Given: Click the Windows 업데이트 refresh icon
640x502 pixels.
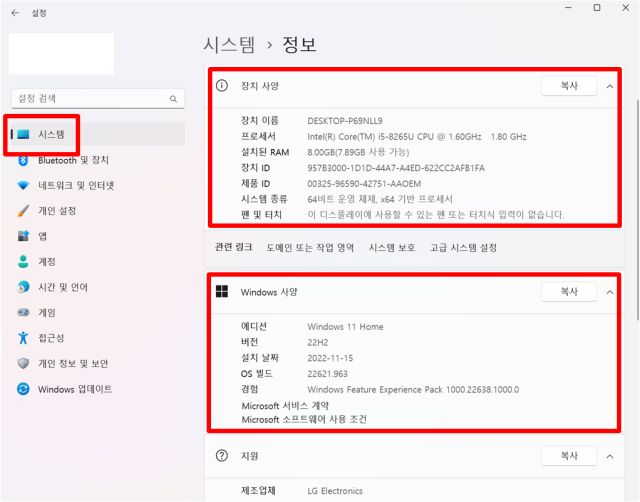Looking at the screenshot, I should tap(23, 389).
